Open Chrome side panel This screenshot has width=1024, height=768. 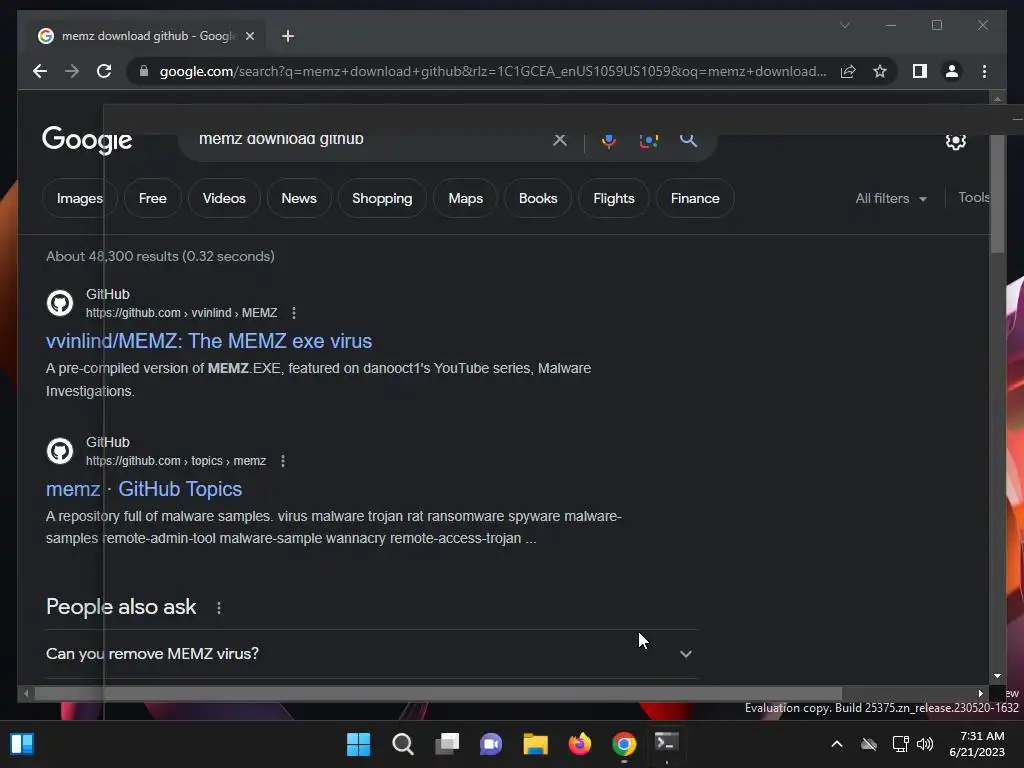tap(920, 71)
